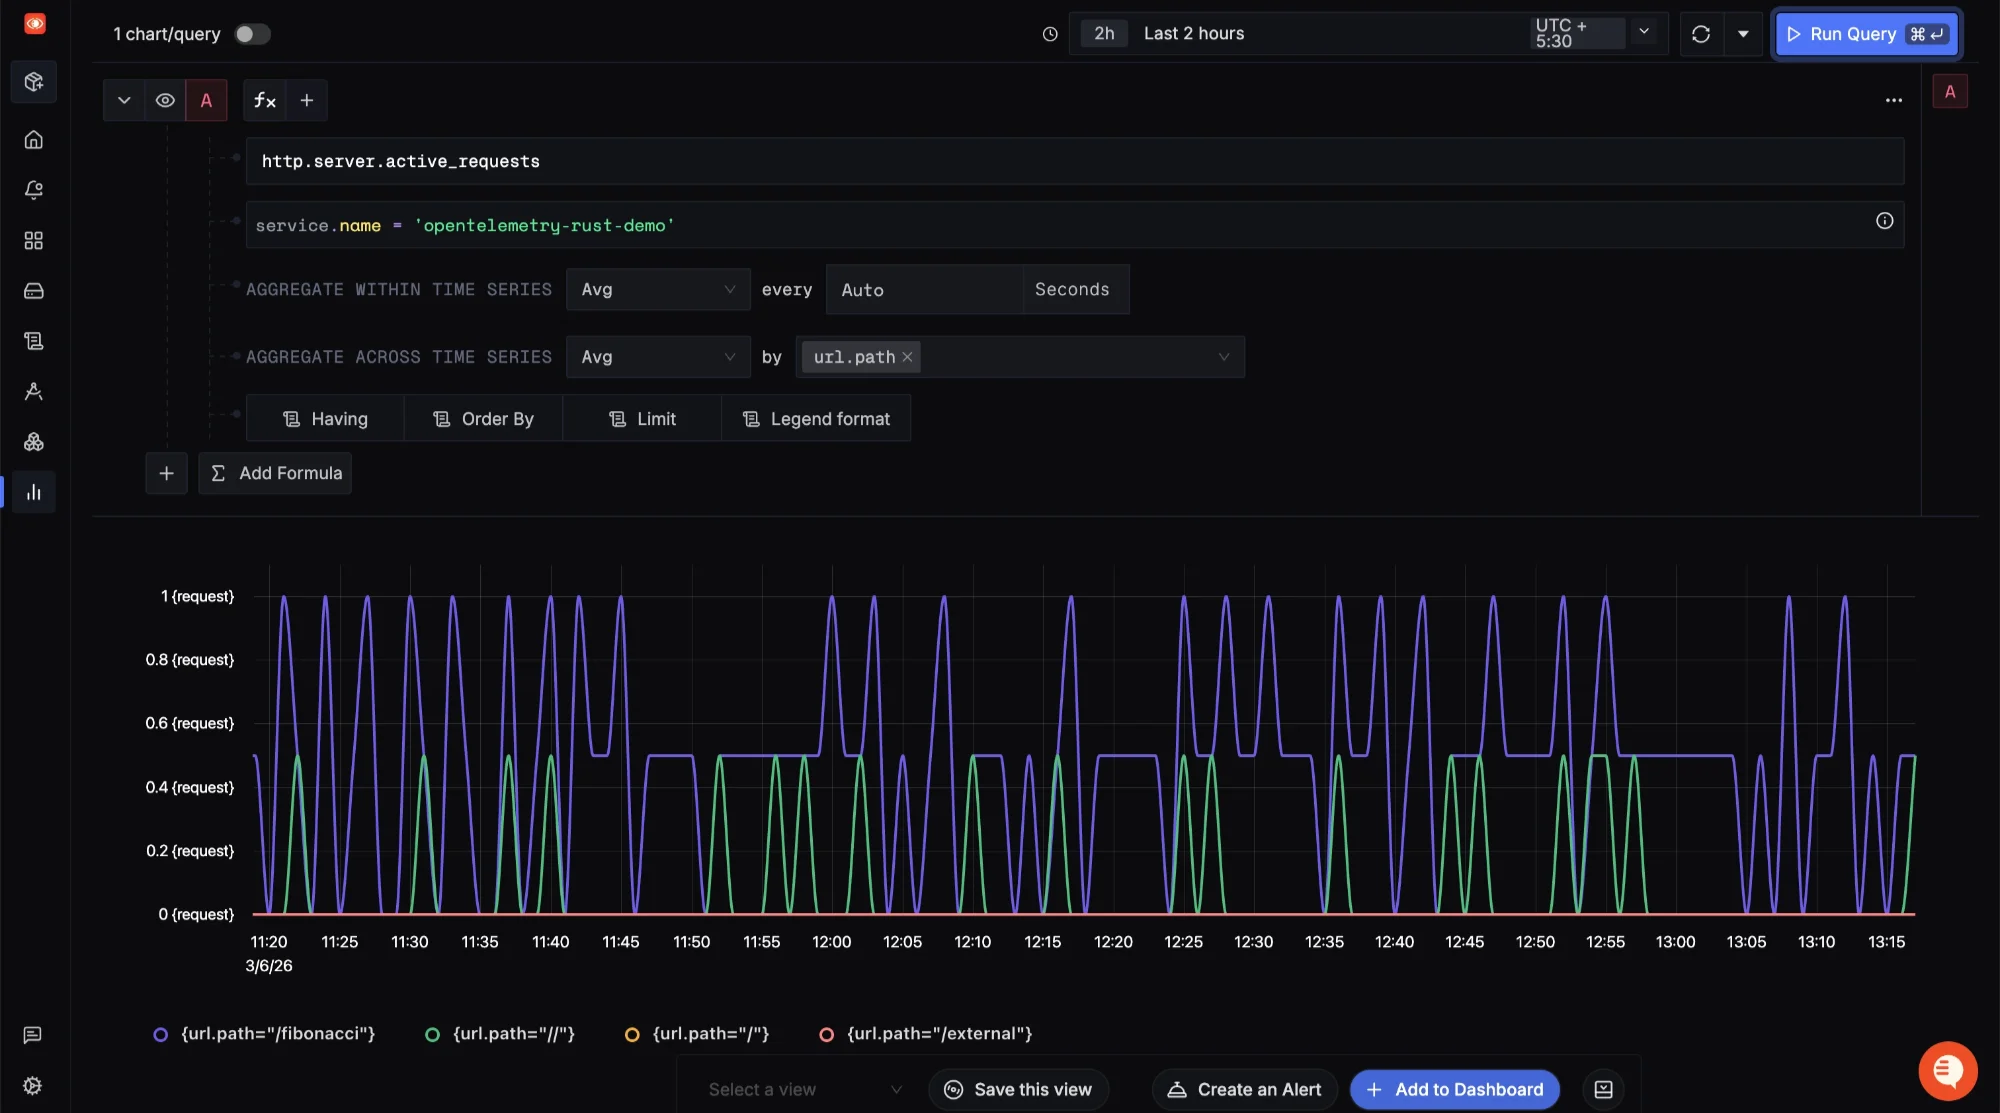
Task: Open the Avg aggregate within time series dropdown
Action: click(x=657, y=289)
